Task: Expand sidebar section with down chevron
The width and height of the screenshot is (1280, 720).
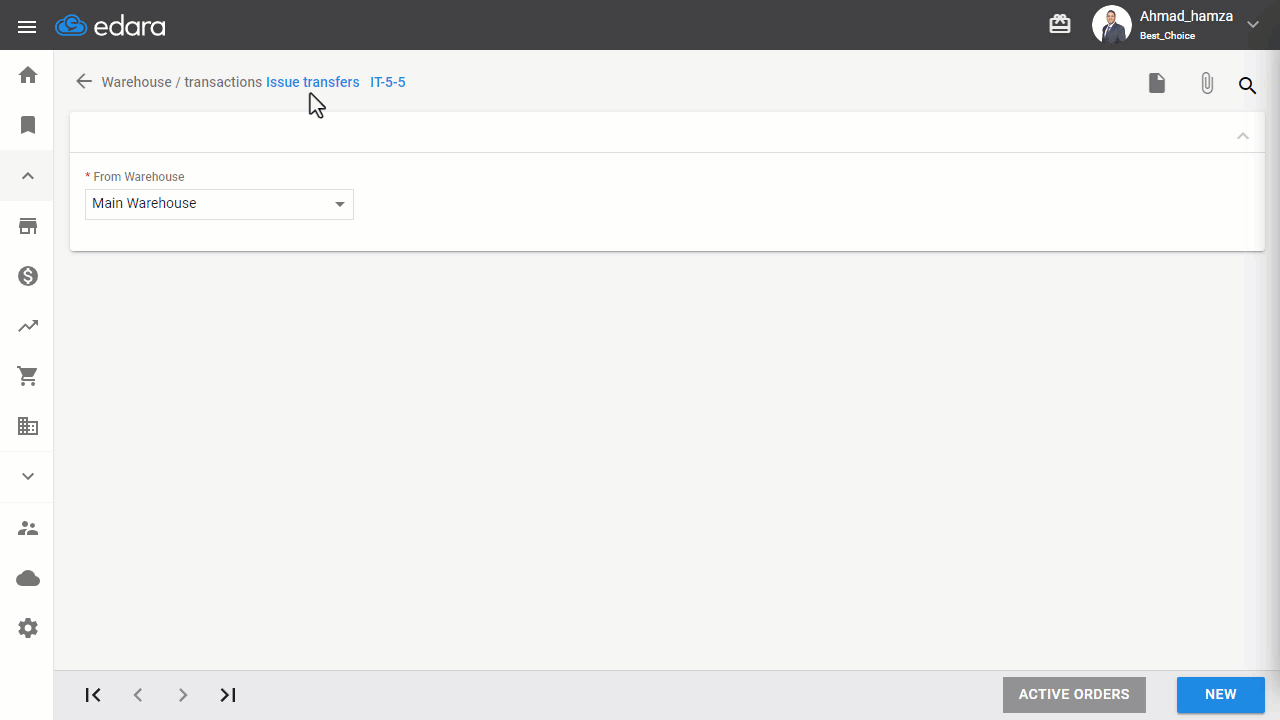Action: click(28, 477)
